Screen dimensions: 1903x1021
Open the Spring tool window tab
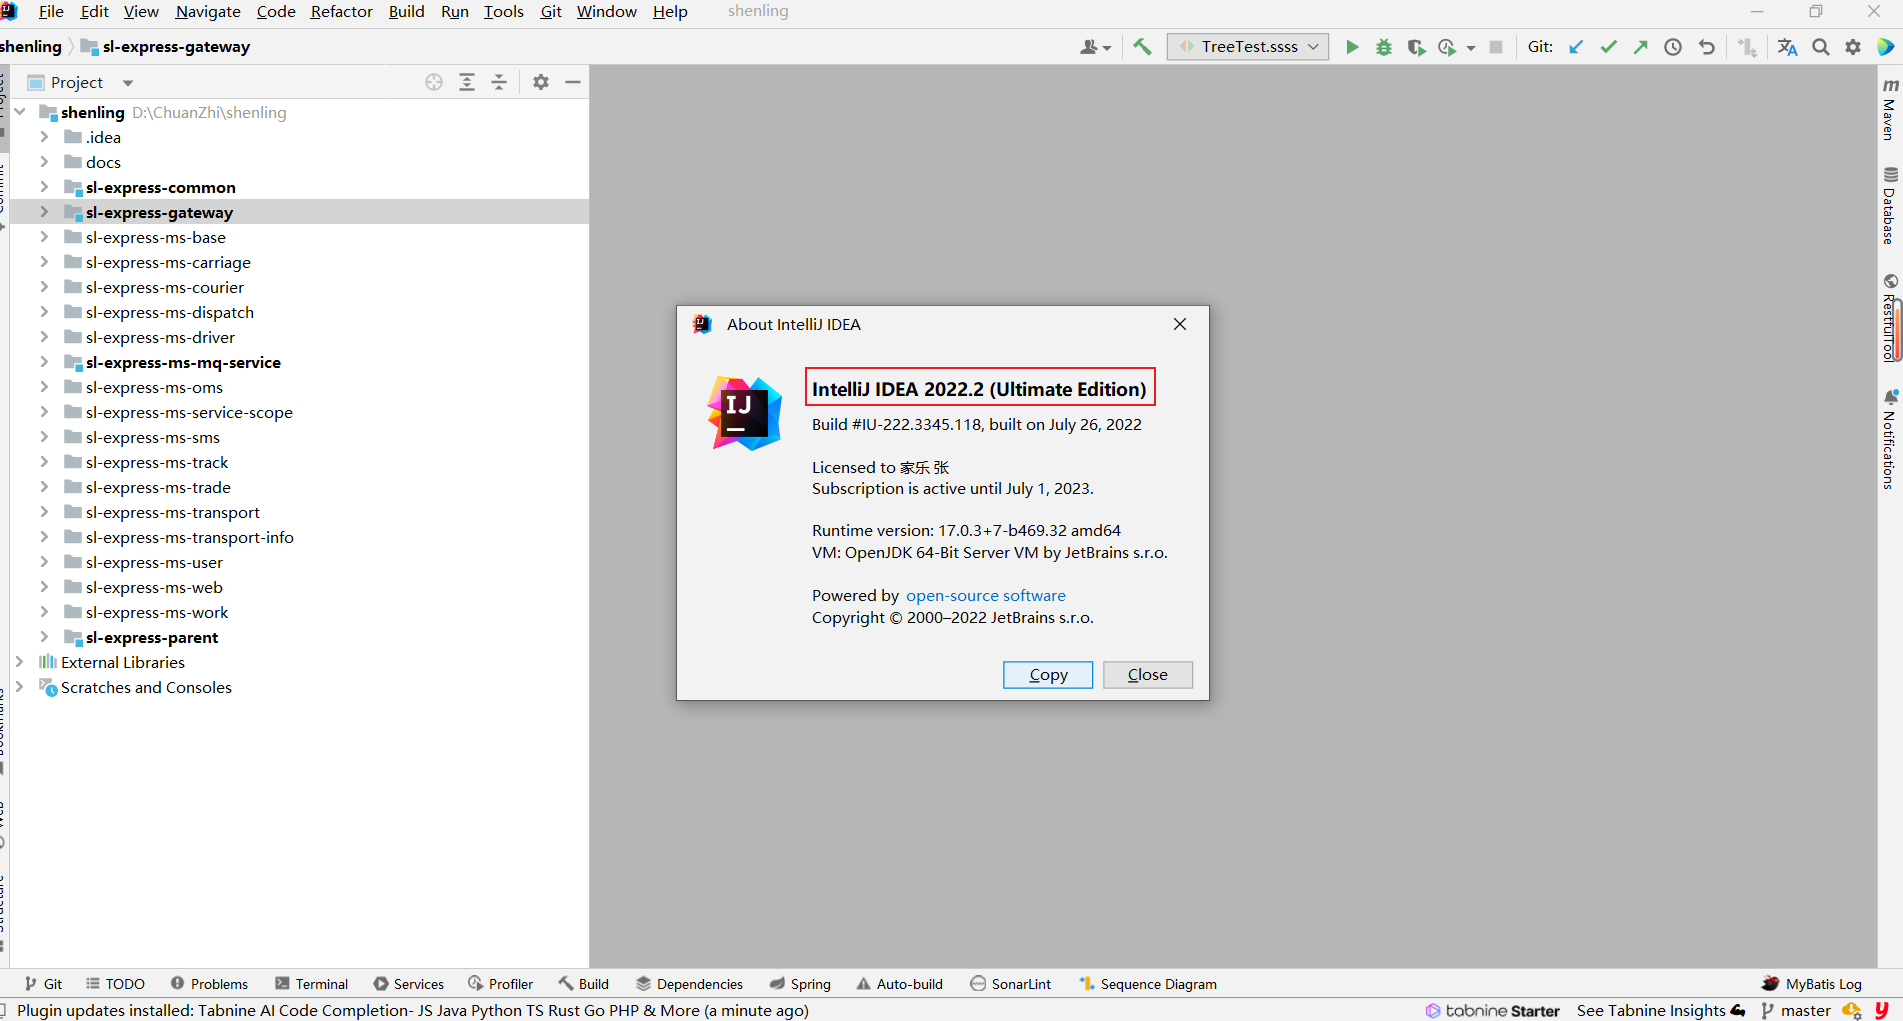pos(800,984)
